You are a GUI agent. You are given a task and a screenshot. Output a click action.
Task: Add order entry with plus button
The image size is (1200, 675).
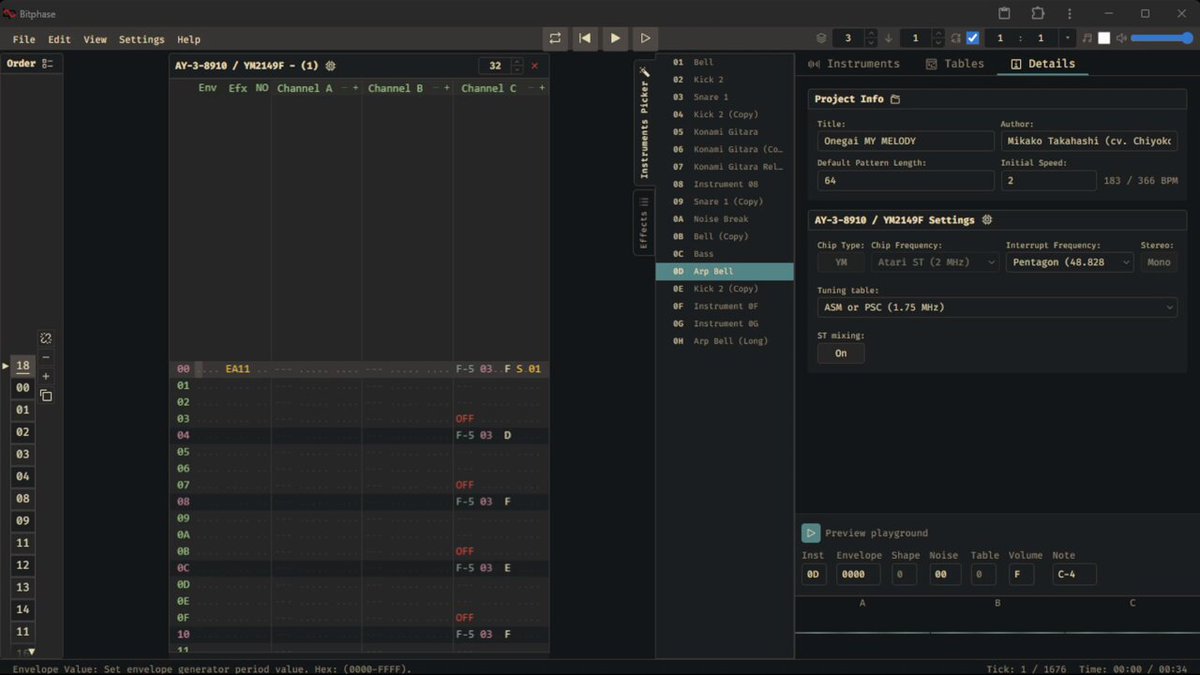[x=46, y=376]
